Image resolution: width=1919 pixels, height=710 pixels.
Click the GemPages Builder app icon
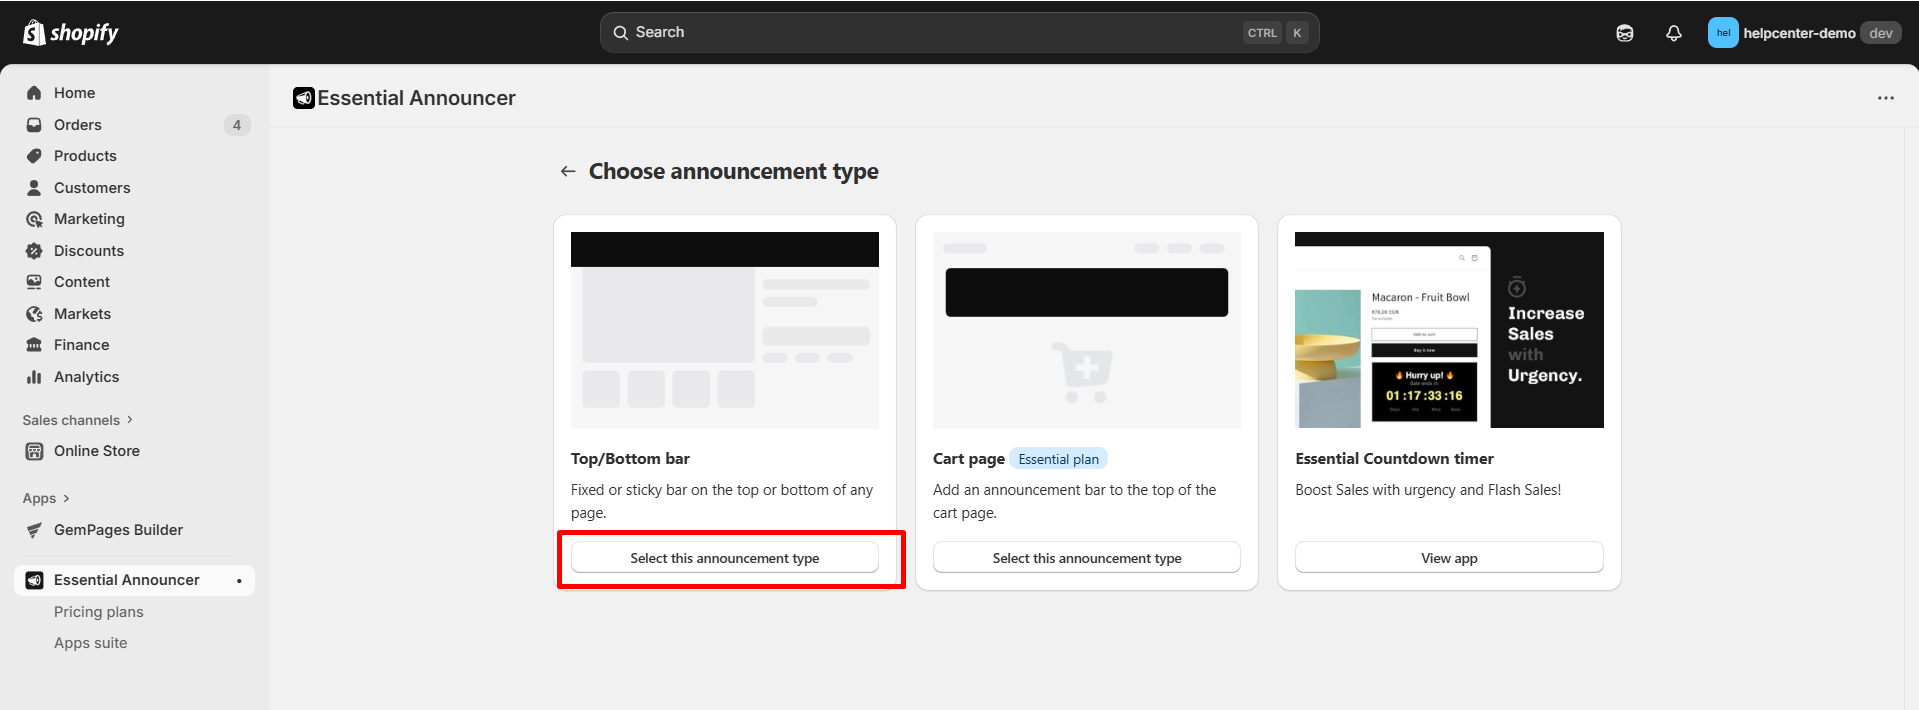[x=34, y=530]
